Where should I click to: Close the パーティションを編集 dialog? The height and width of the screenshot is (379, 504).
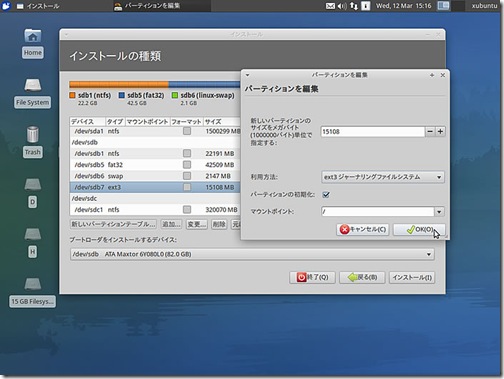443,75
